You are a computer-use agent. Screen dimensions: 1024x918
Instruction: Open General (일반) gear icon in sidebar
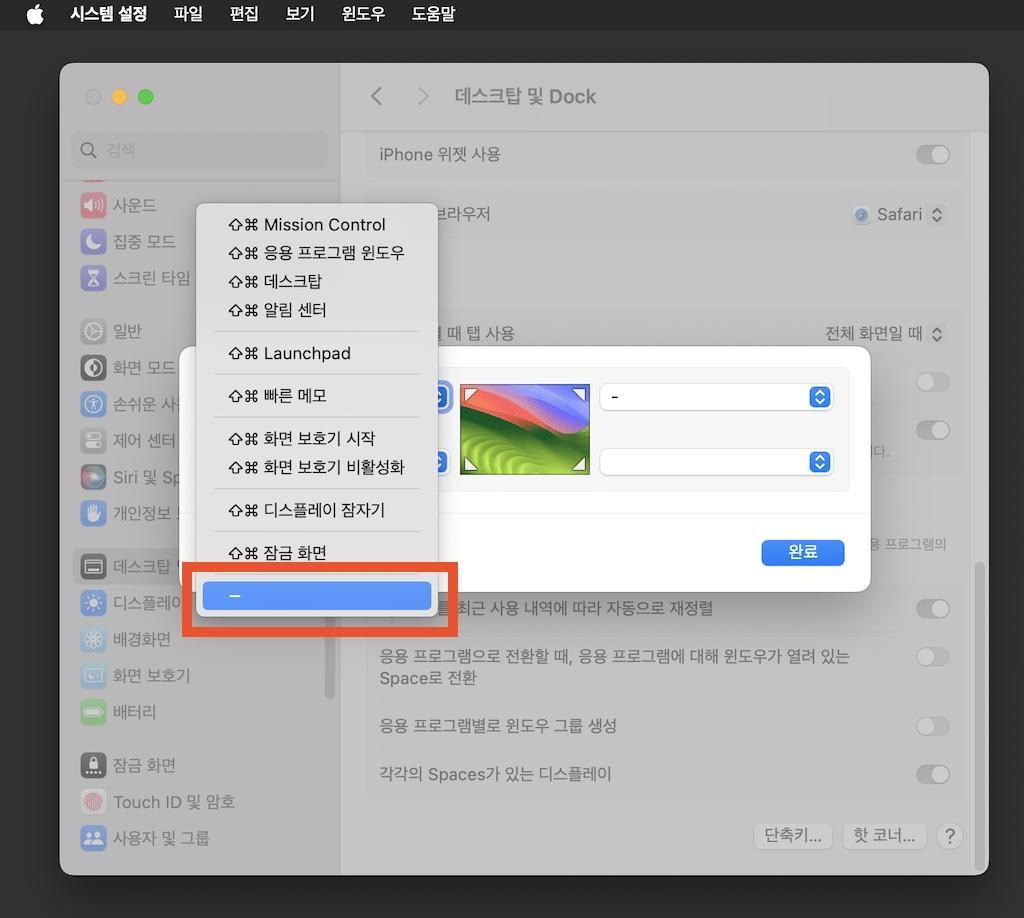click(x=93, y=331)
